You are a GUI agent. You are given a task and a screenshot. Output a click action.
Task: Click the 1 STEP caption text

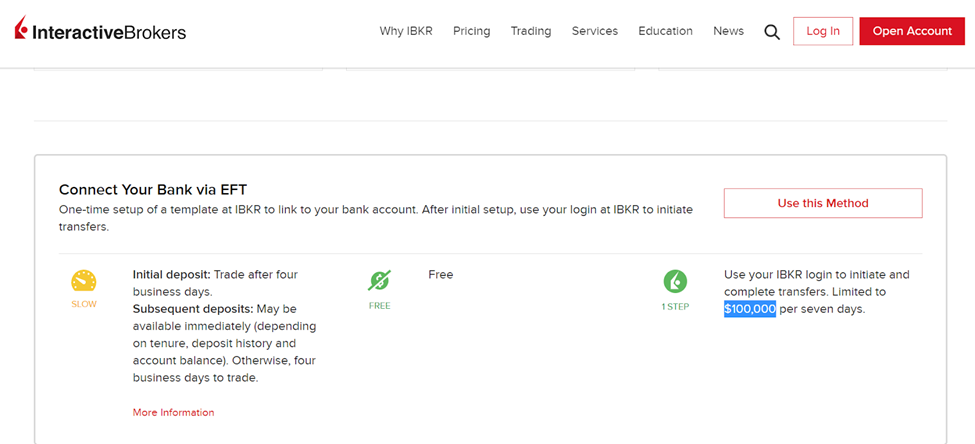pyautogui.click(x=675, y=307)
